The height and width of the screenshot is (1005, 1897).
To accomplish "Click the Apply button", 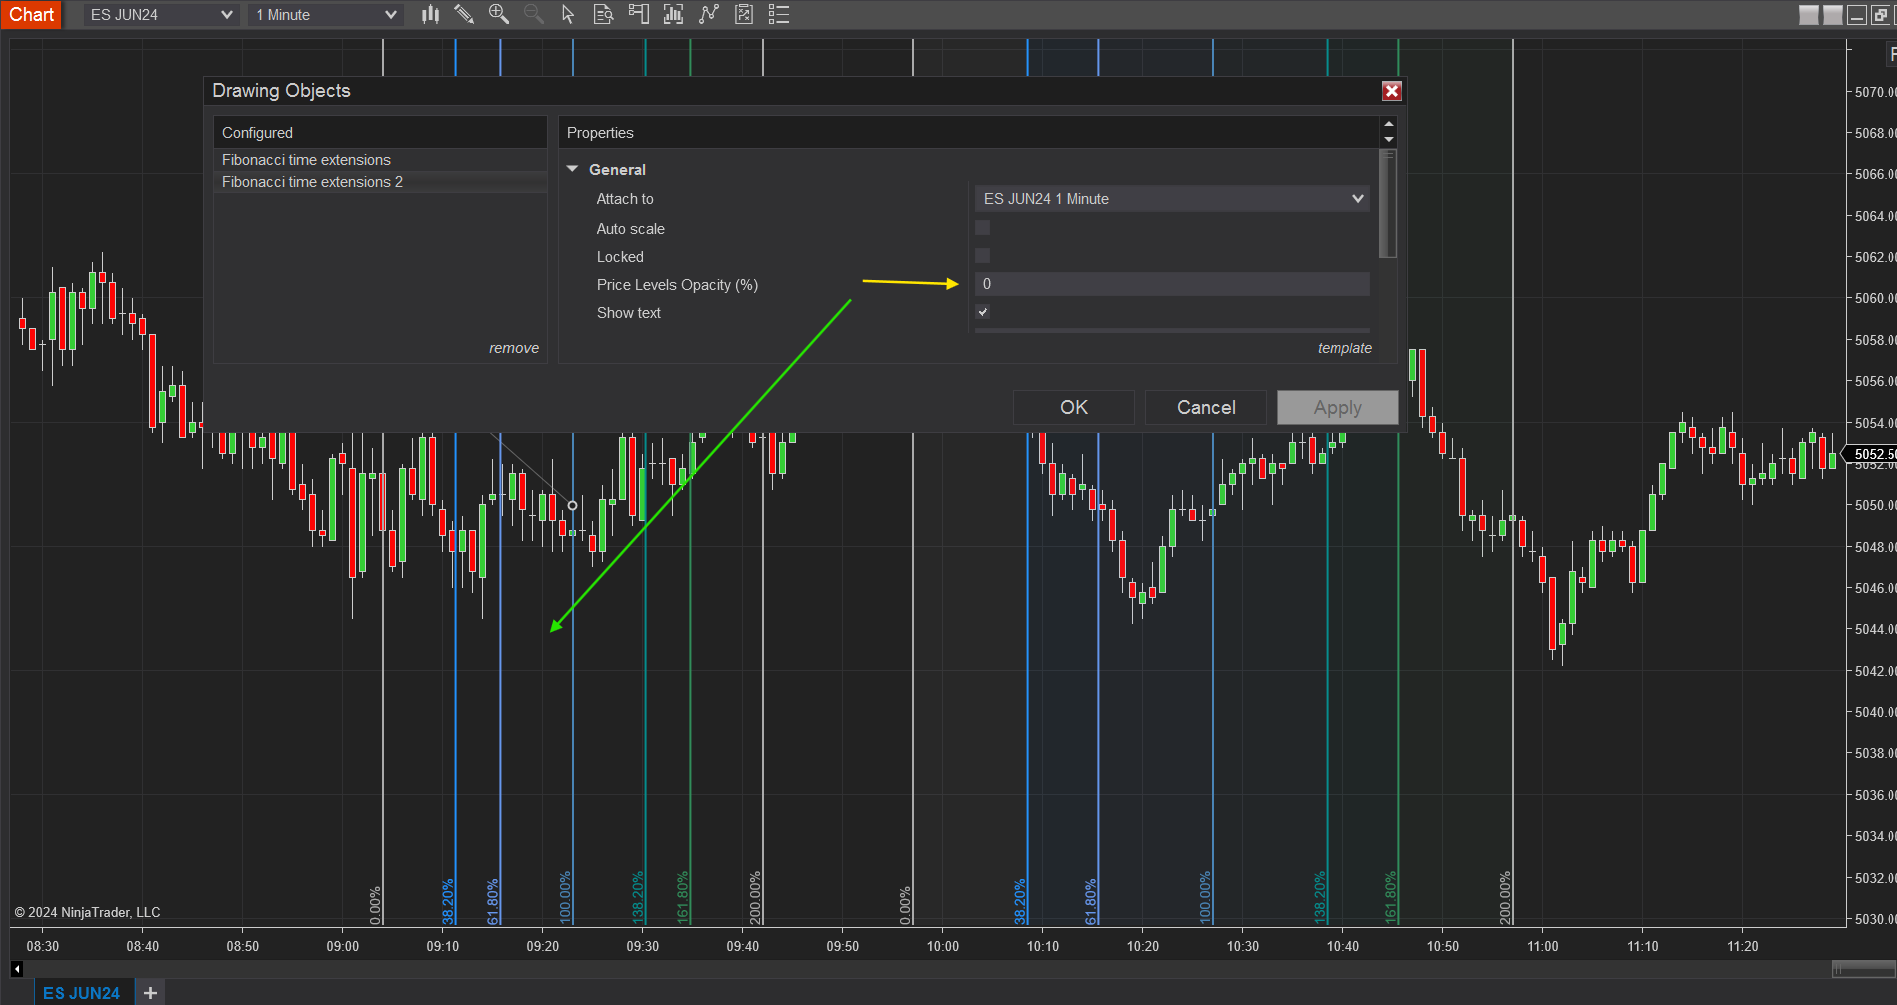I will pos(1338,408).
